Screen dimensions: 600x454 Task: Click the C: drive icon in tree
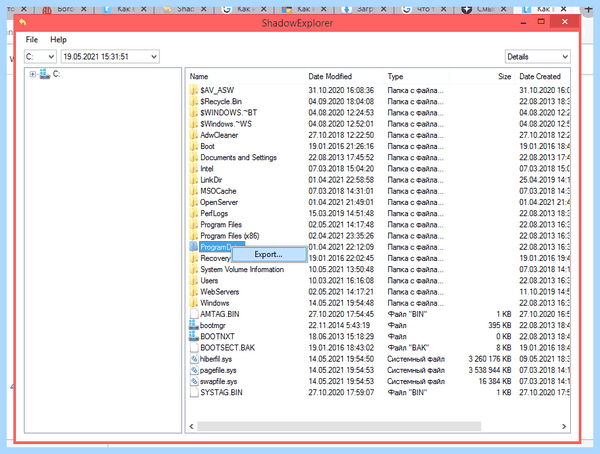[45, 74]
